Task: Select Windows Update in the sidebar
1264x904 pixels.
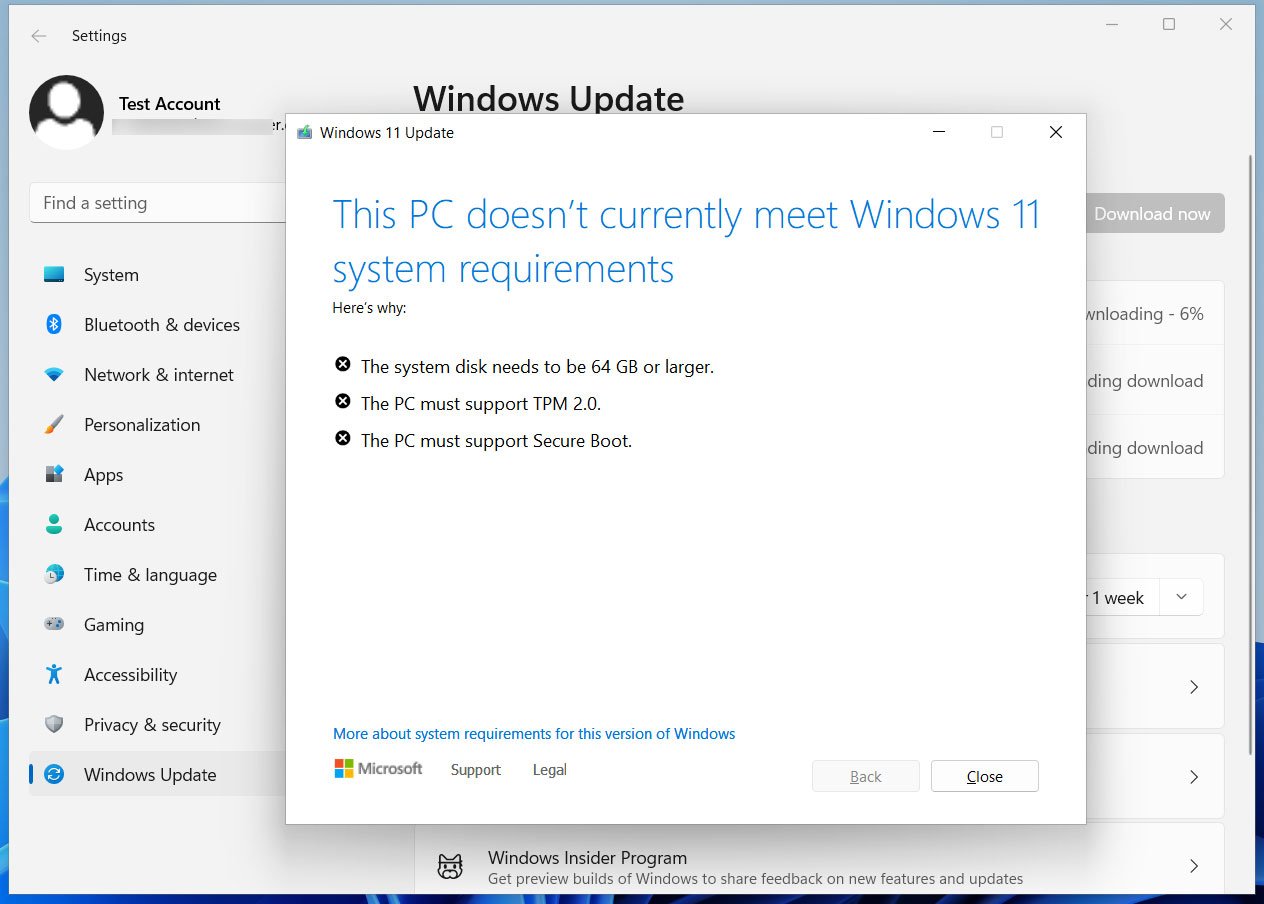Action: (150, 774)
